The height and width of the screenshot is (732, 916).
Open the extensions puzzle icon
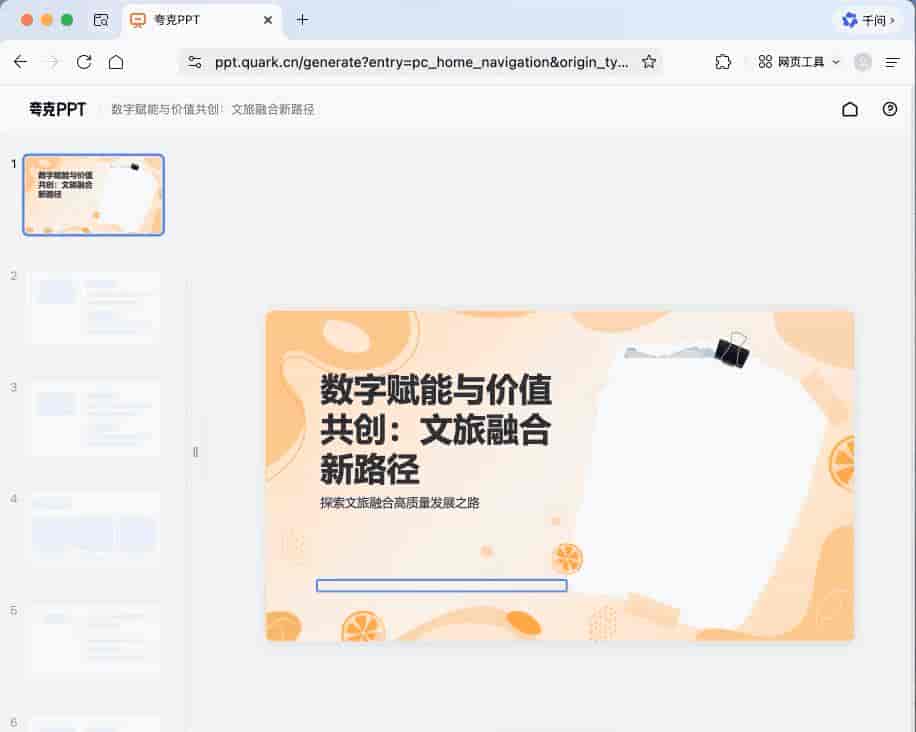point(723,62)
